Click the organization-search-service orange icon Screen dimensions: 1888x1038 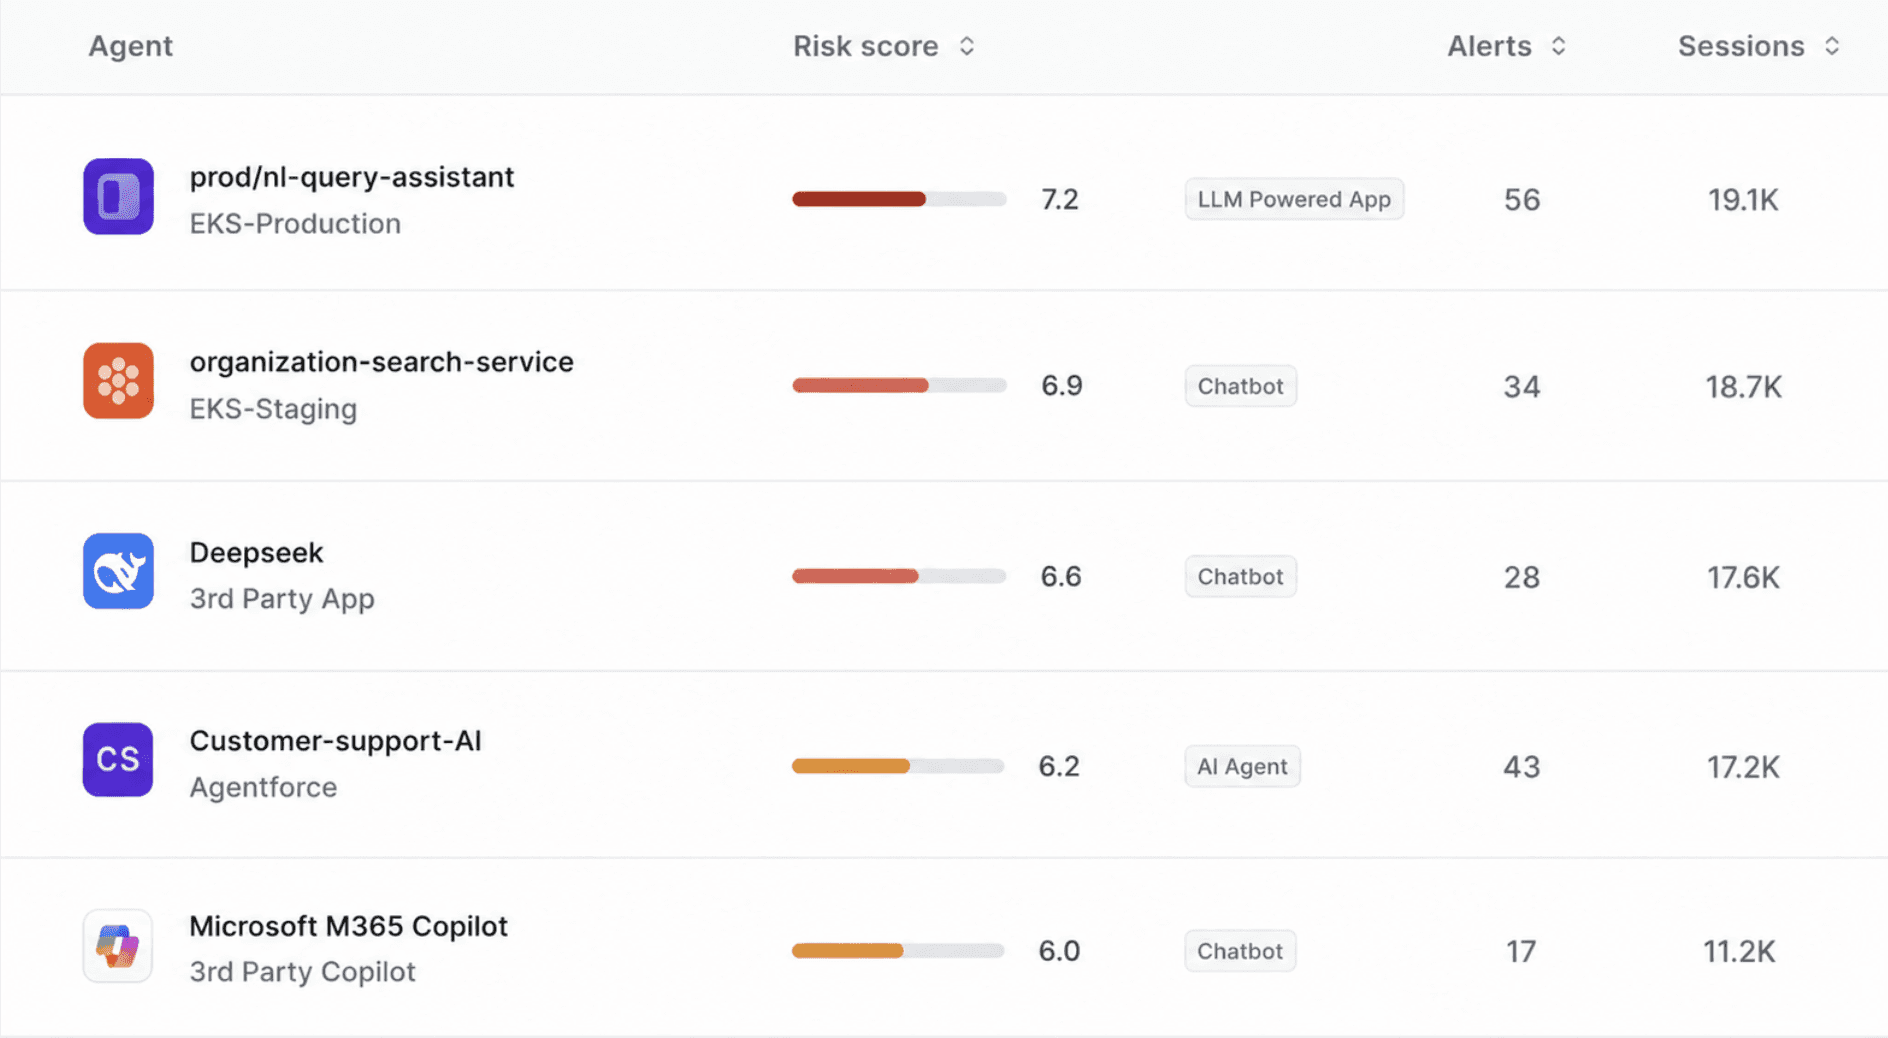point(118,381)
